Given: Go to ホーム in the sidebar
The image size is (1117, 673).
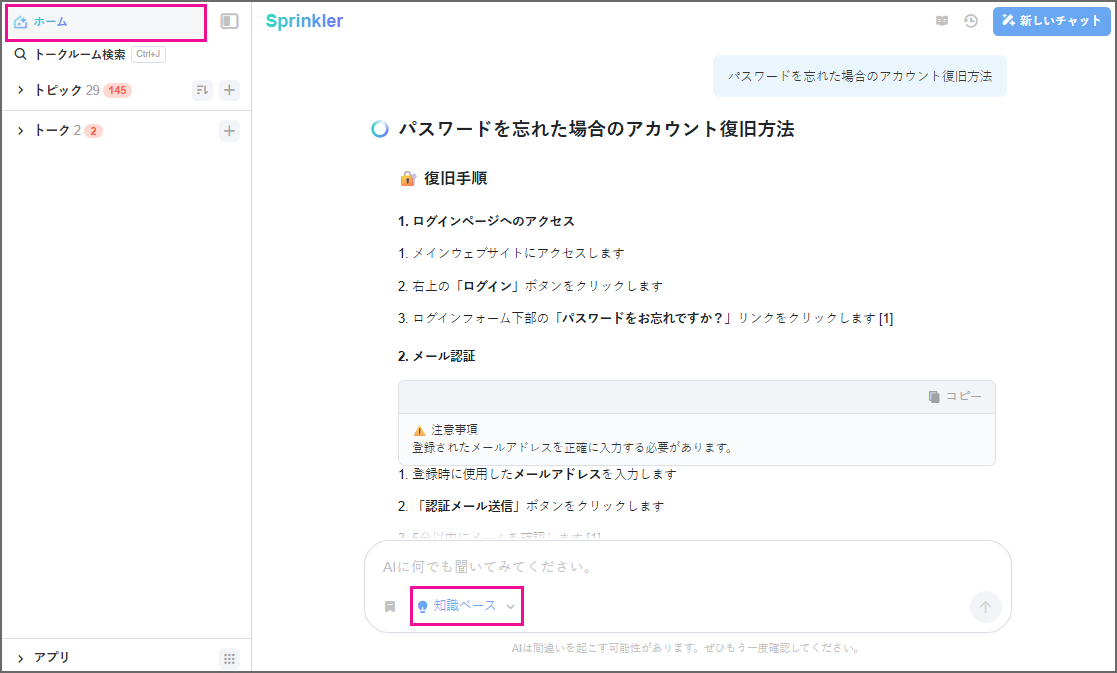Looking at the screenshot, I should [50, 22].
